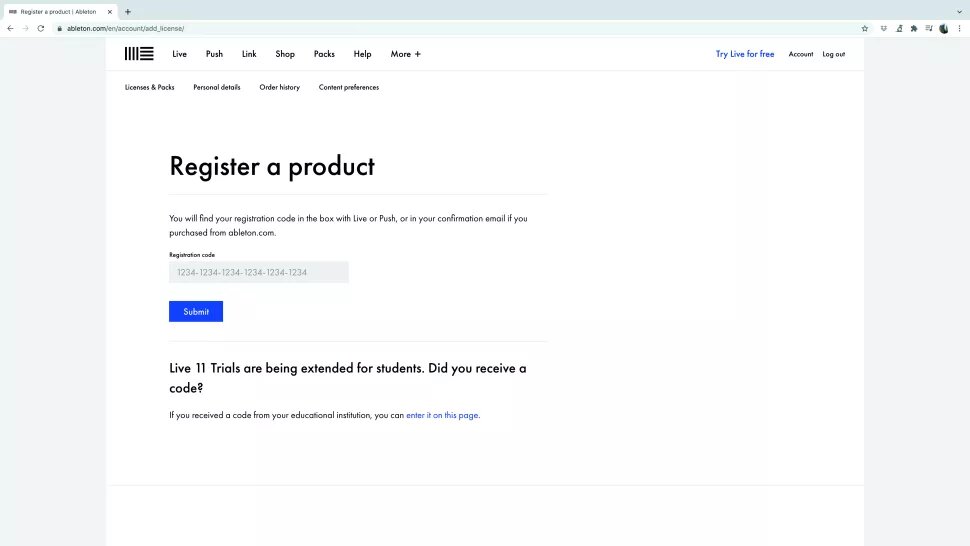Viewport: 970px width, 546px height.
Task: Click the Chrome profile avatar
Action: coord(944,28)
